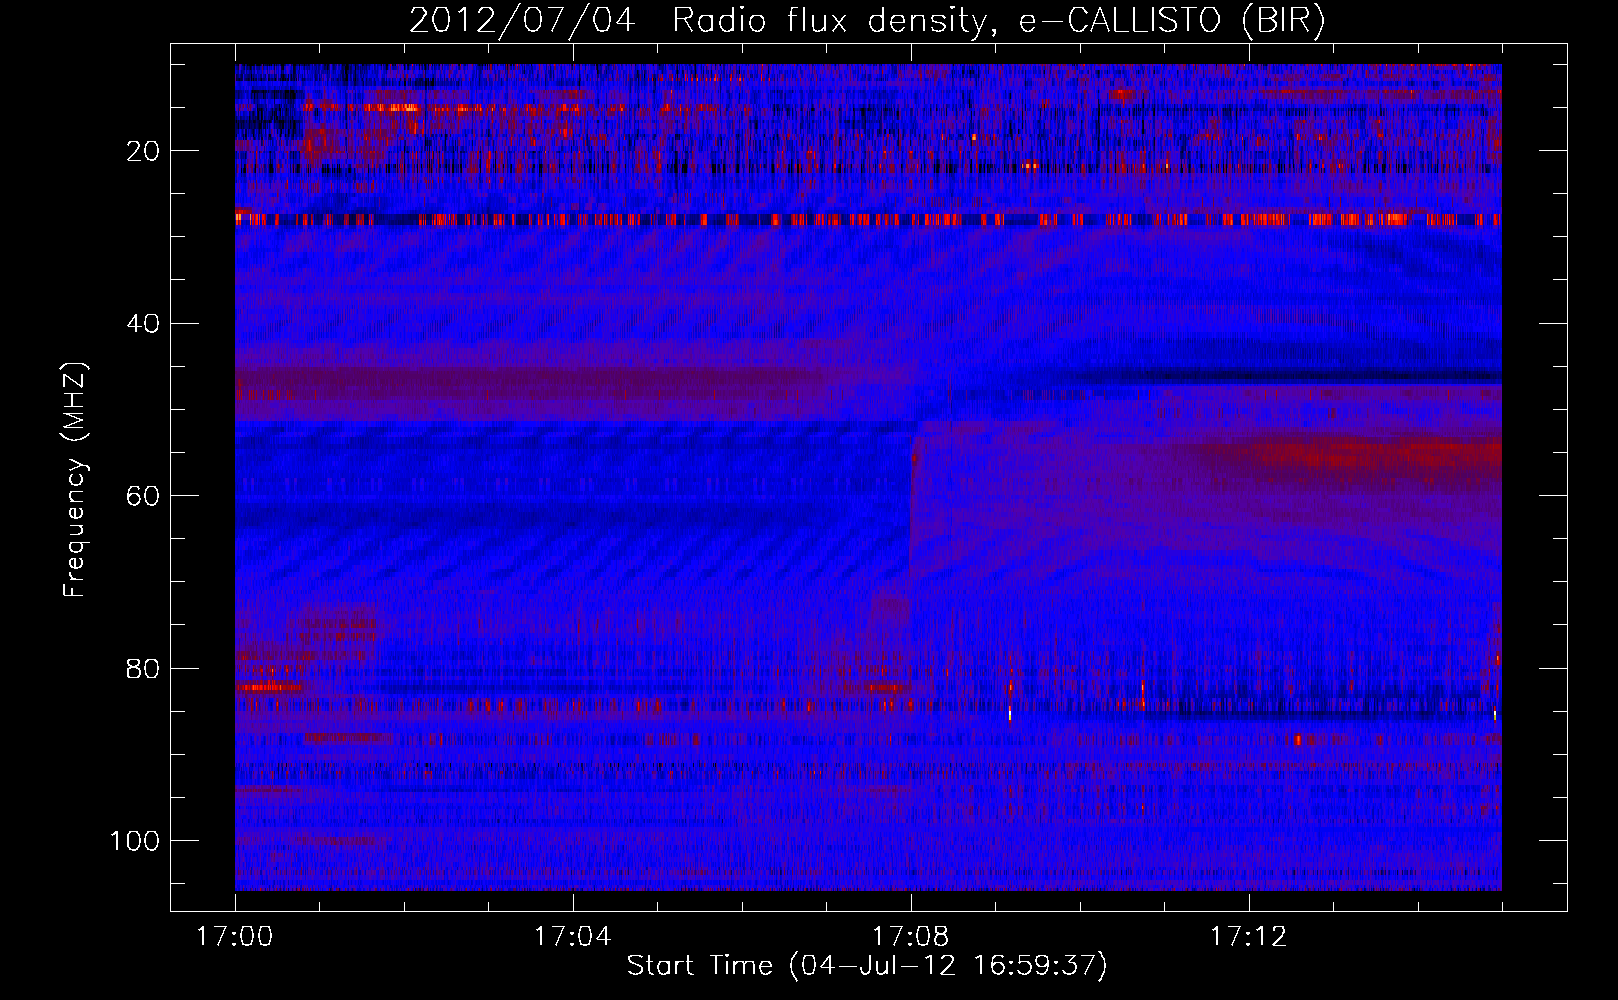The image size is (1618, 1000).
Task: Click the '17:00' time tick label
Action: (x=235, y=937)
